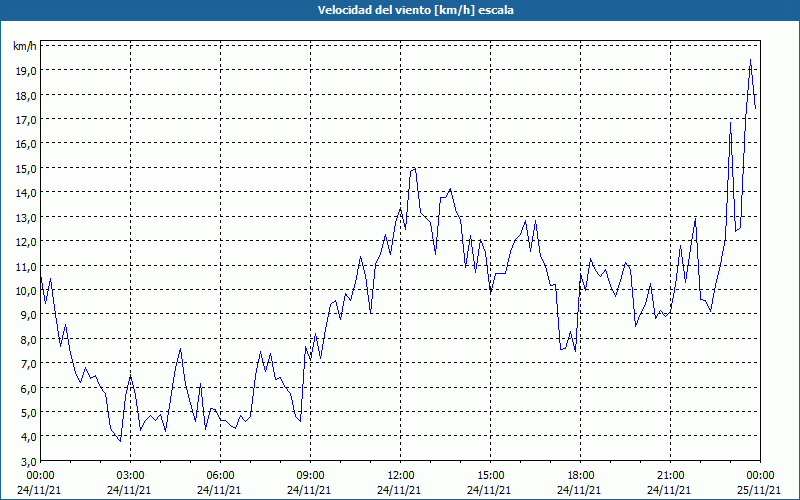Click the 25/11/21 date label

coord(760,490)
